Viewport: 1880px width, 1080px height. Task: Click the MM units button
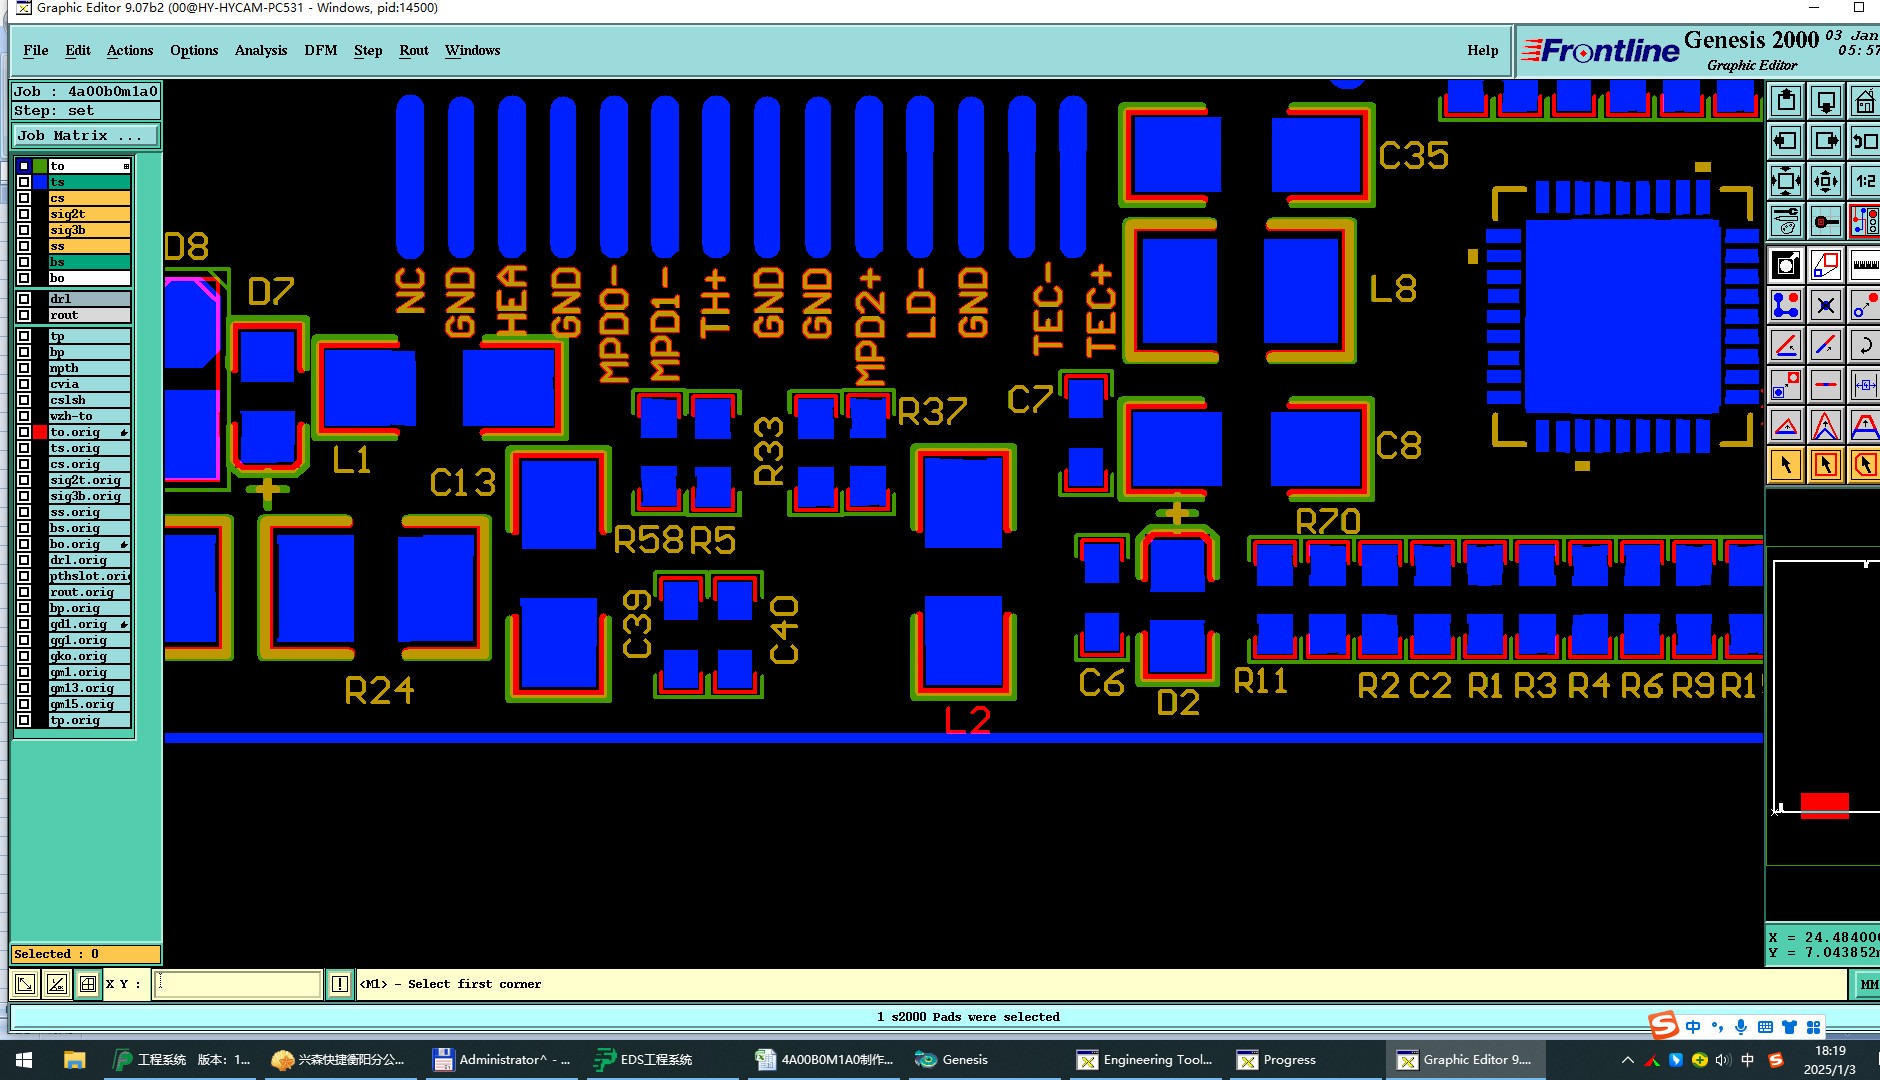(x=1868, y=984)
